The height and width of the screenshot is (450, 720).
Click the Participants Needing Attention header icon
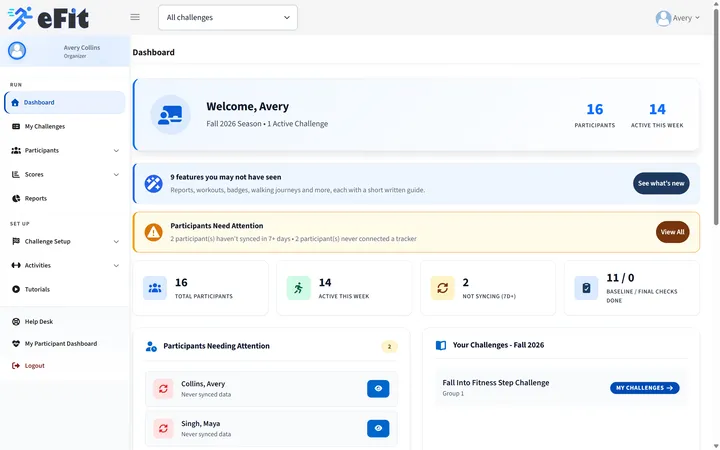point(151,346)
